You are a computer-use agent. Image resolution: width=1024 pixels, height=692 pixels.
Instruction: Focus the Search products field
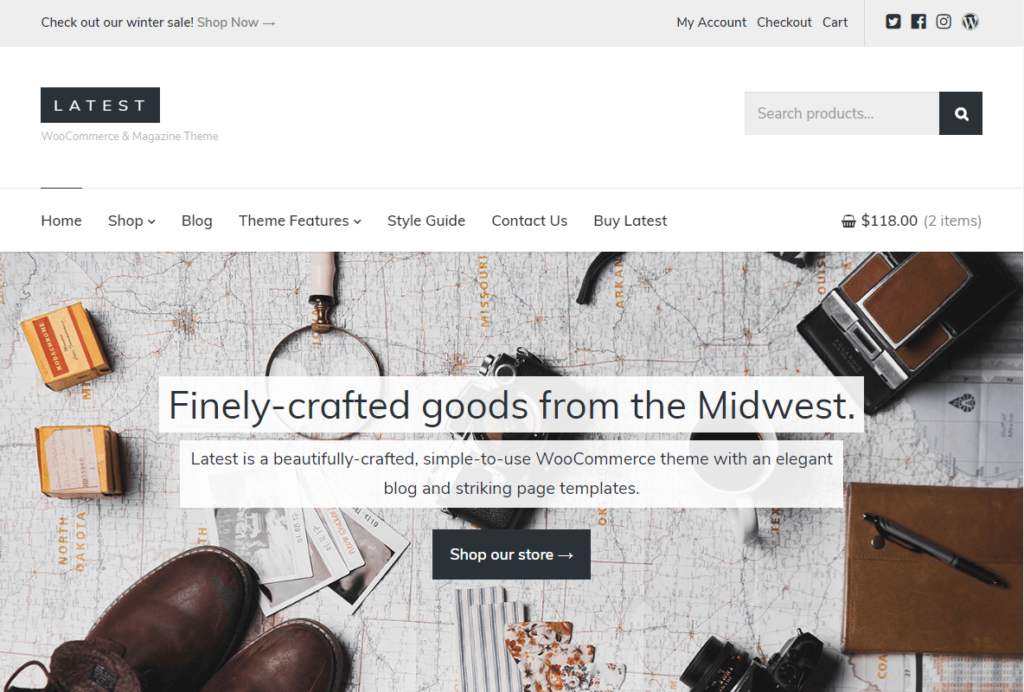(x=842, y=114)
